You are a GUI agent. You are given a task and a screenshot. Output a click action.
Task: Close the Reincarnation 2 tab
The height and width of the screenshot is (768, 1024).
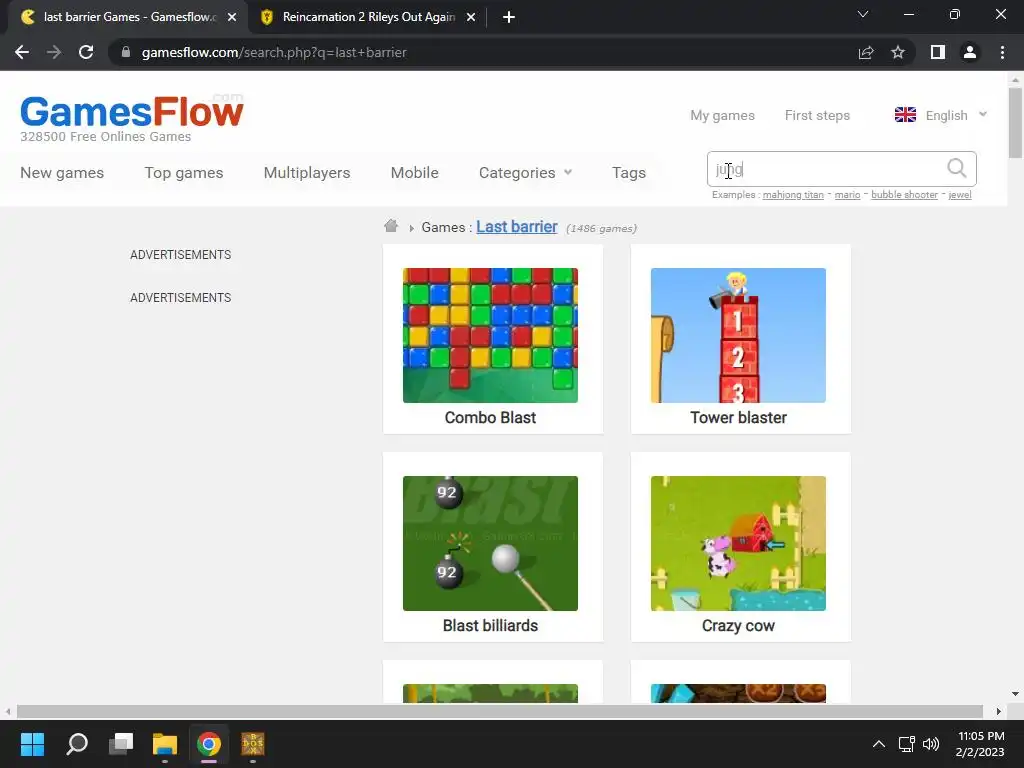point(471,17)
